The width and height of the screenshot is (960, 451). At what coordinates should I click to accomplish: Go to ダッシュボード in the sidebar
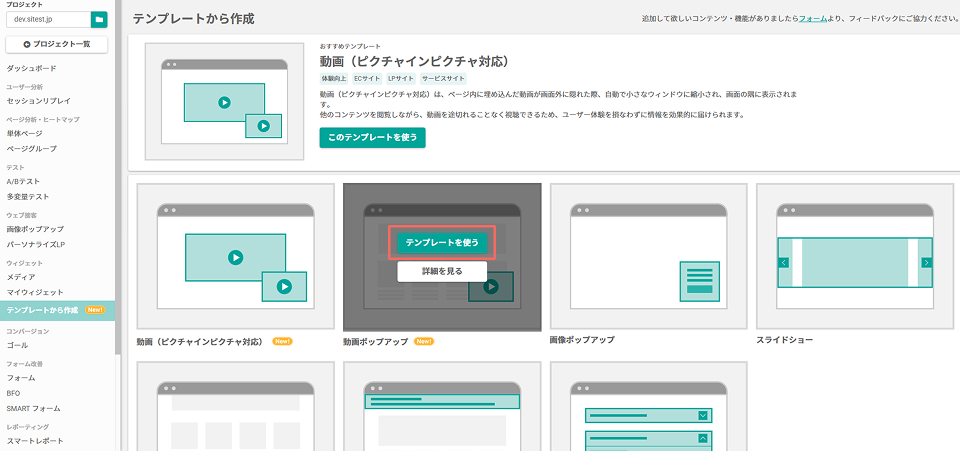31,68
